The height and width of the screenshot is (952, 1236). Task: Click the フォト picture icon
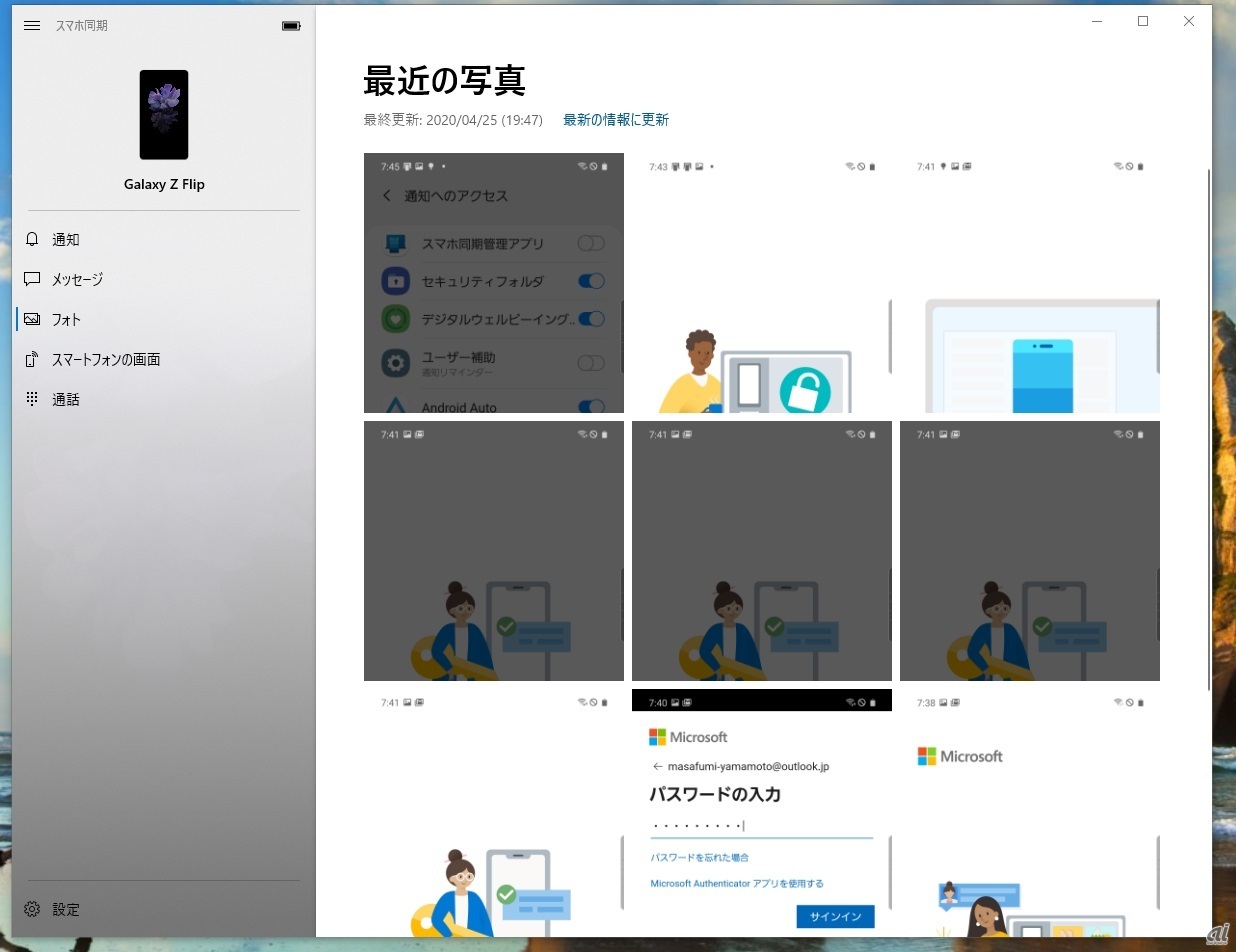pyautogui.click(x=32, y=320)
